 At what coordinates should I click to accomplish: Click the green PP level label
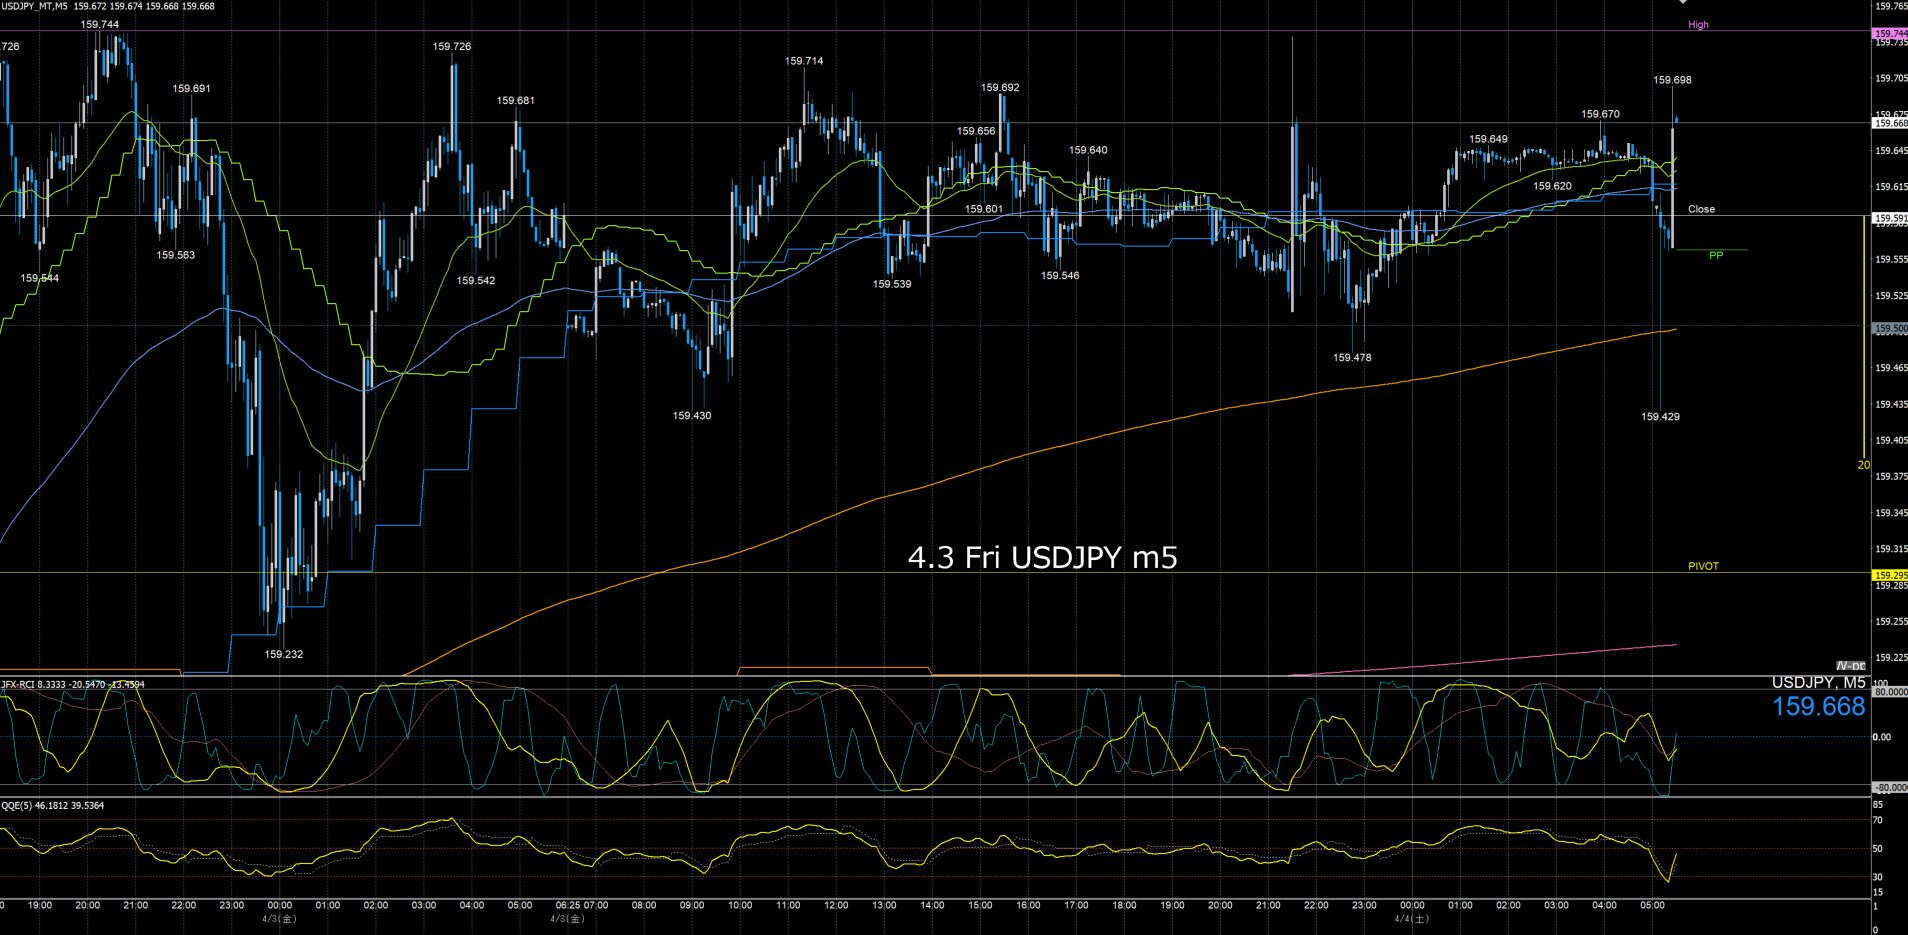(1716, 256)
